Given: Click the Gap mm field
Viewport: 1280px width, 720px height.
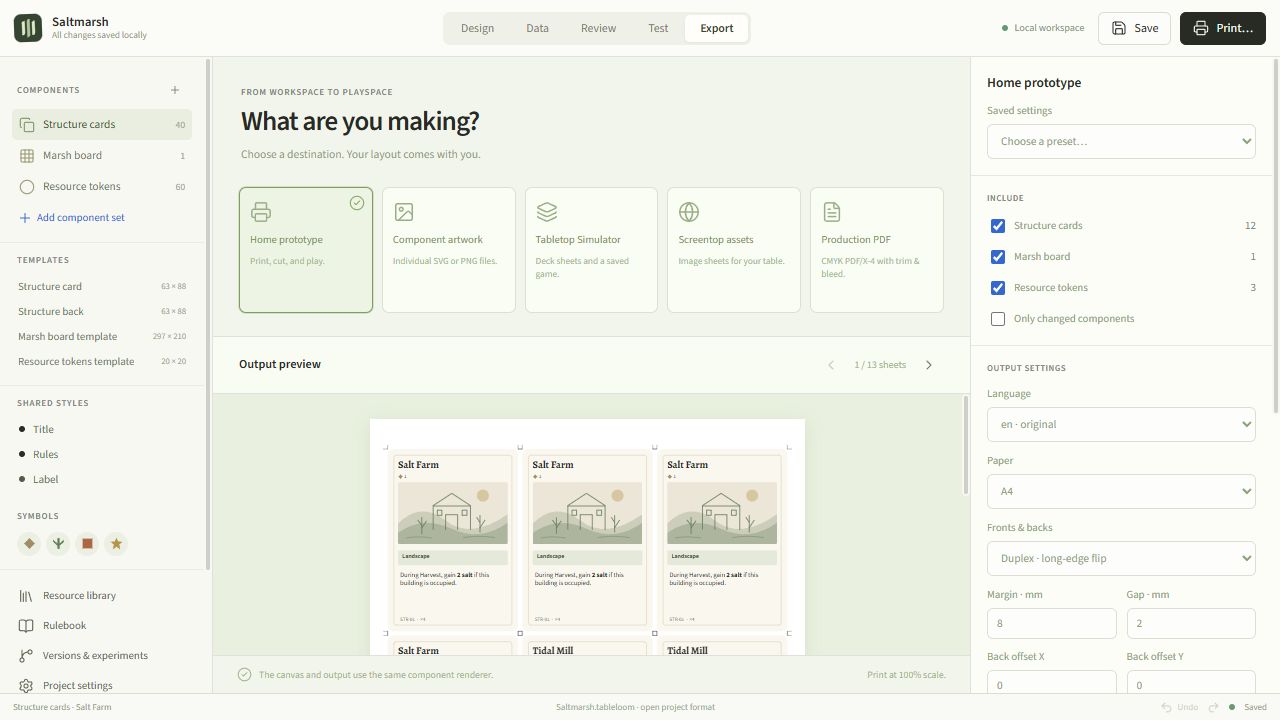Looking at the screenshot, I should 1191,623.
